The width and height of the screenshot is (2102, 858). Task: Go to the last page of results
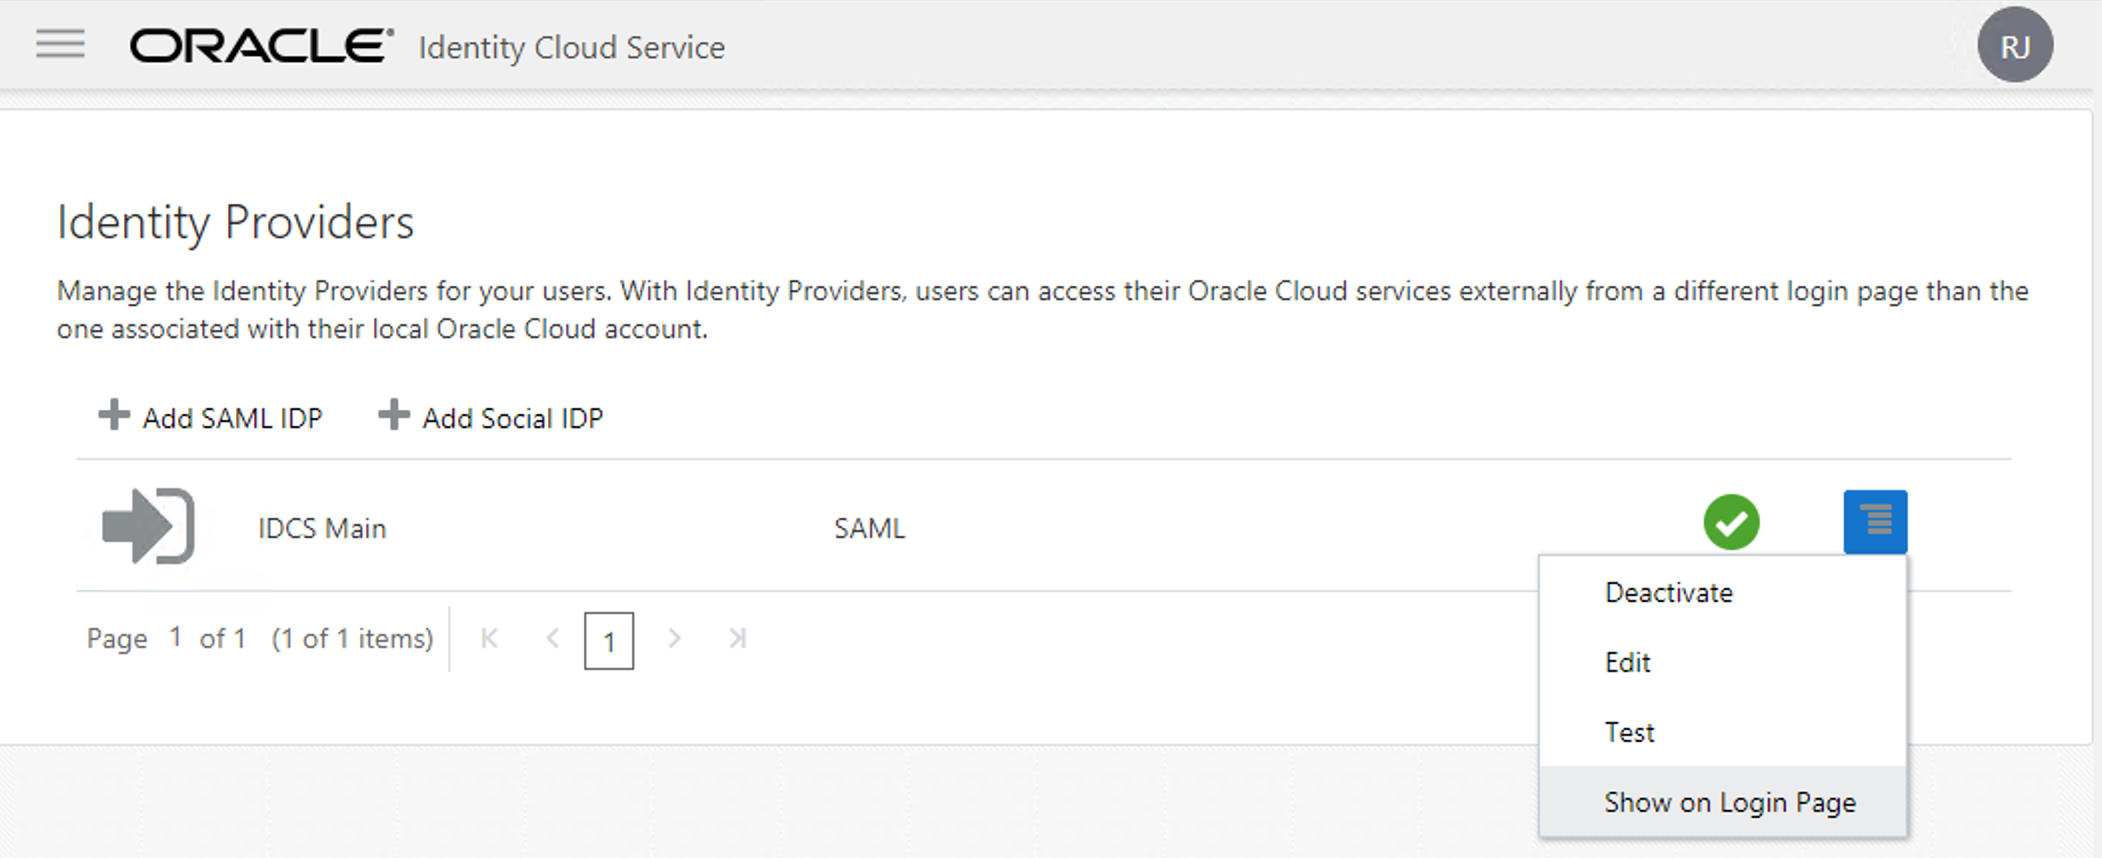tap(738, 638)
